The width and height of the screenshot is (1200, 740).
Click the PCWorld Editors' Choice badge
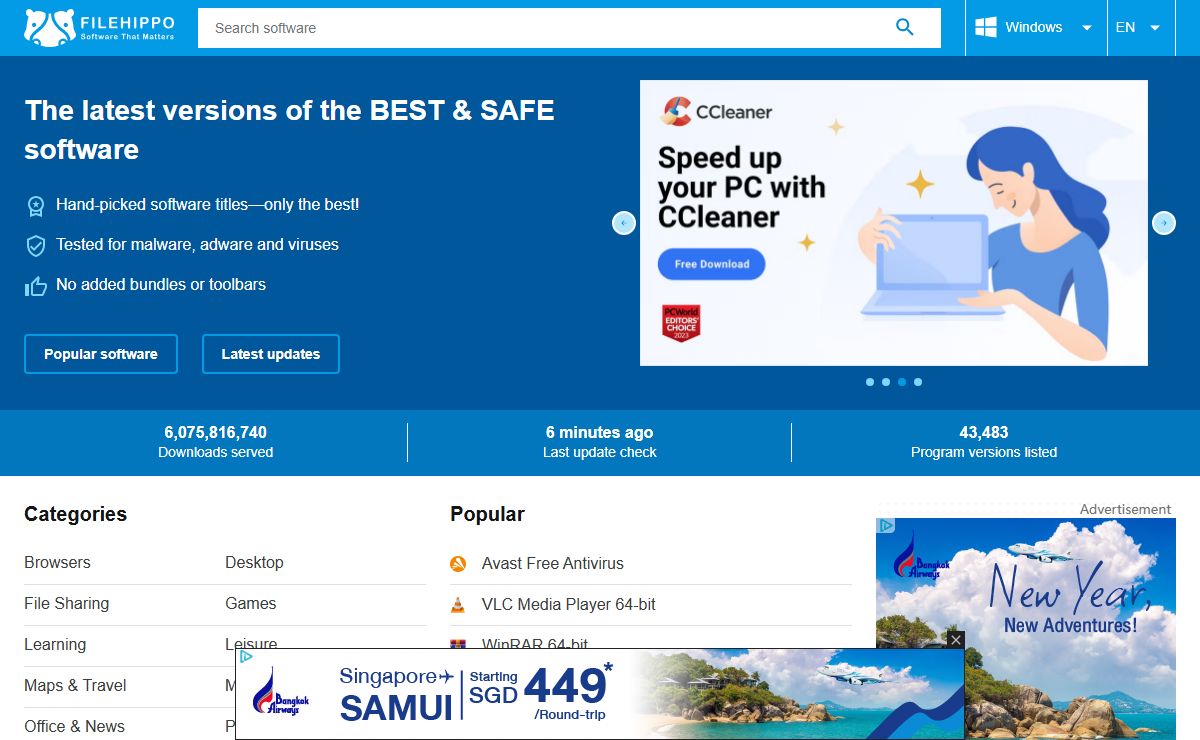[681, 324]
